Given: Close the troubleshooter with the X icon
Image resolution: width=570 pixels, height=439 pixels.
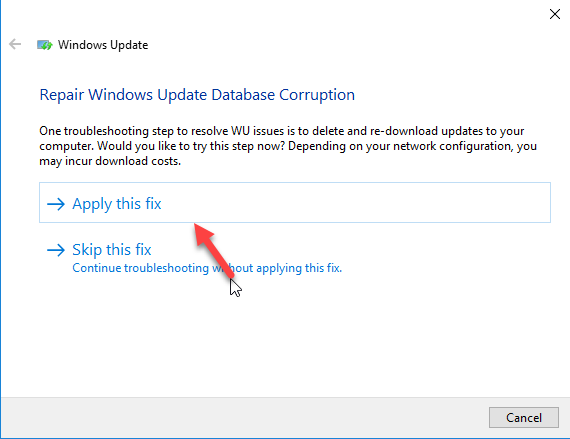Looking at the screenshot, I should 555,14.
